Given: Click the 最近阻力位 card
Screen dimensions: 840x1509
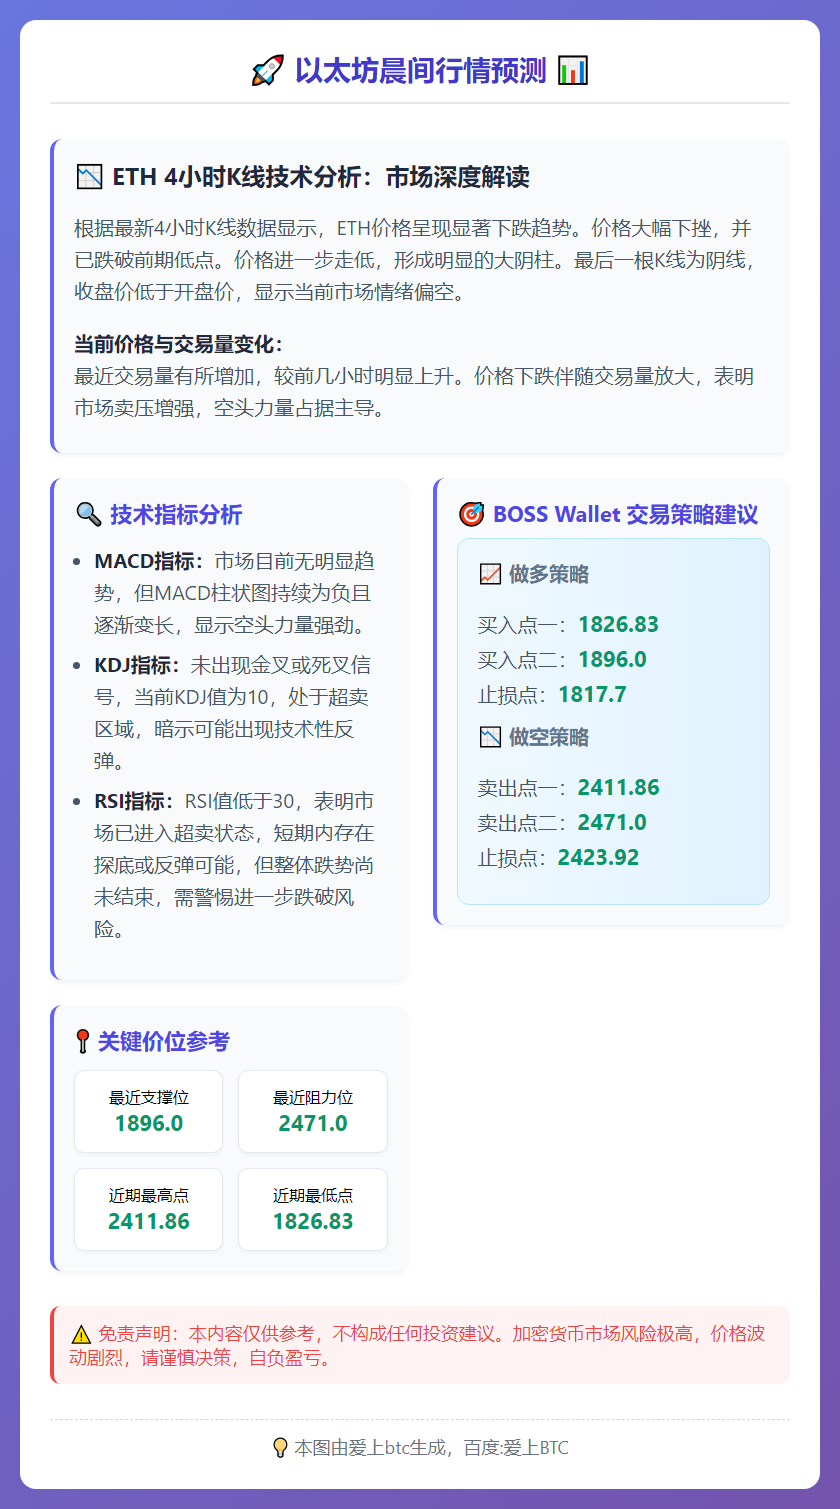Looking at the screenshot, I should pyautogui.click(x=313, y=1111).
